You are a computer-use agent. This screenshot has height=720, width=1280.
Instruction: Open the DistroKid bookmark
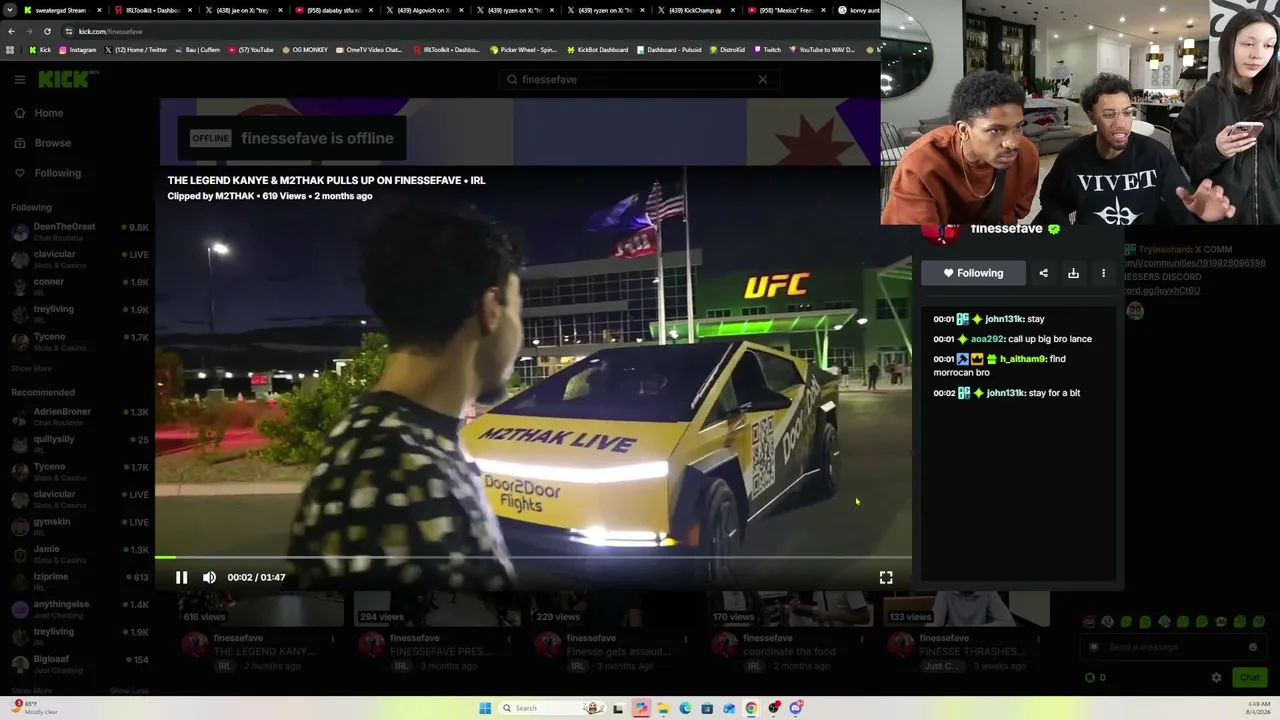(727, 49)
